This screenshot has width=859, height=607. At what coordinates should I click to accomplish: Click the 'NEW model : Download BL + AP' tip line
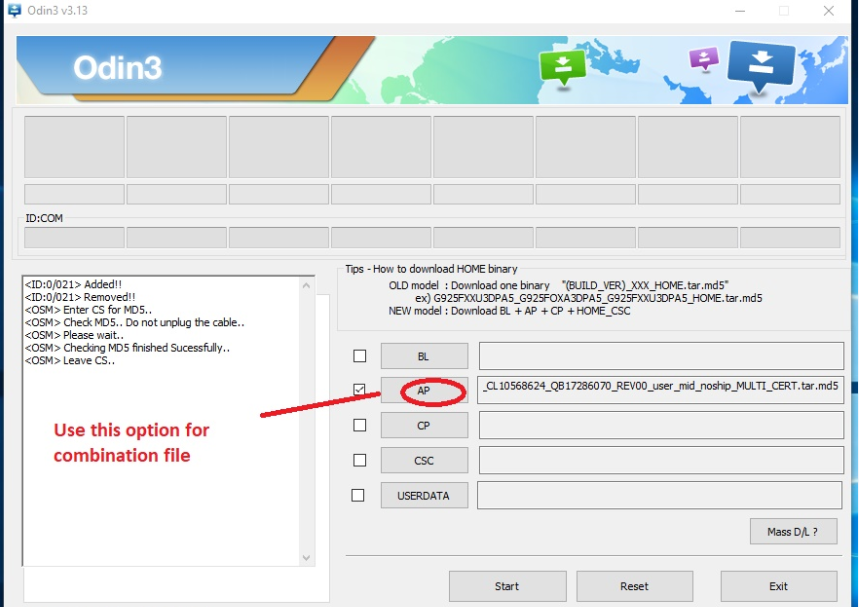(x=509, y=311)
